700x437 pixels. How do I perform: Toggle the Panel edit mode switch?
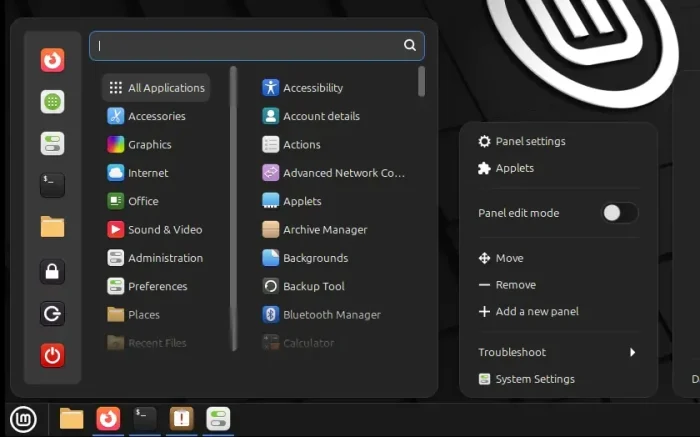coord(620,213)
